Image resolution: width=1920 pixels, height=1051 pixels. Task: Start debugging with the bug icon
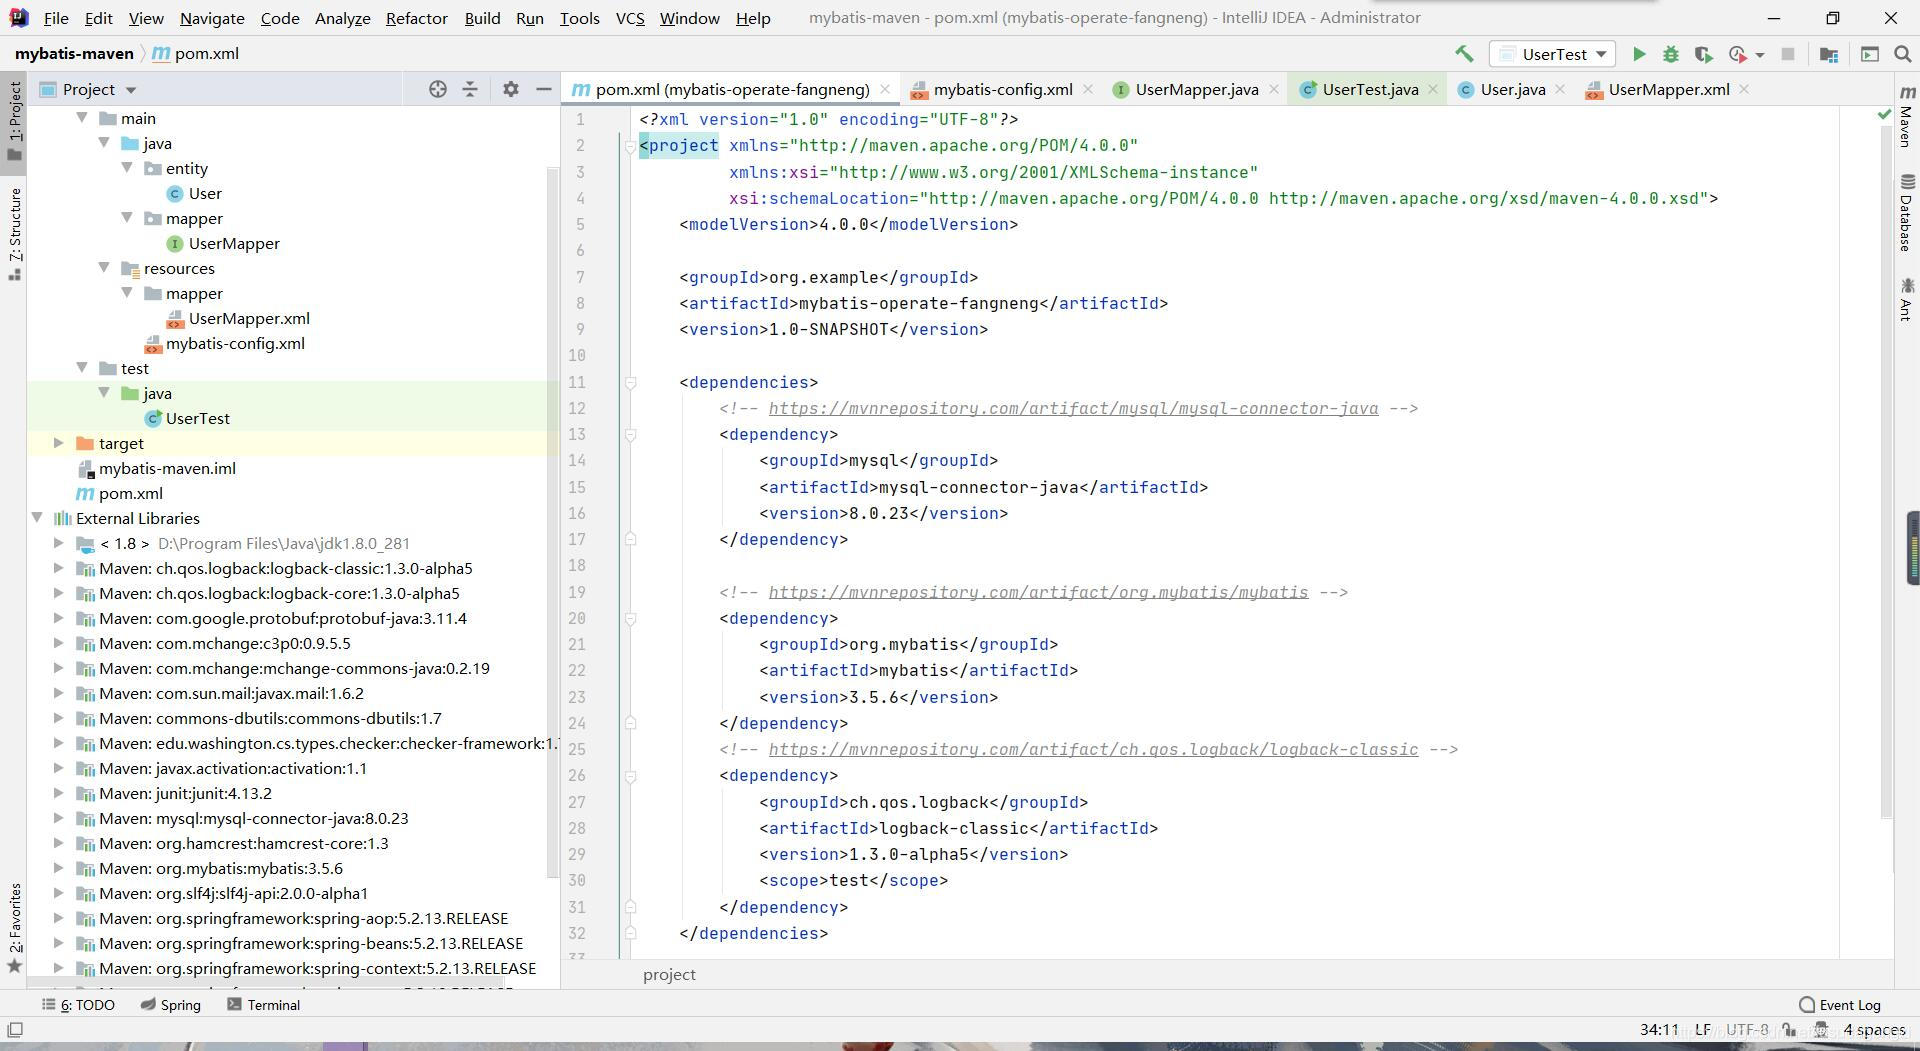coord(1670,54)
